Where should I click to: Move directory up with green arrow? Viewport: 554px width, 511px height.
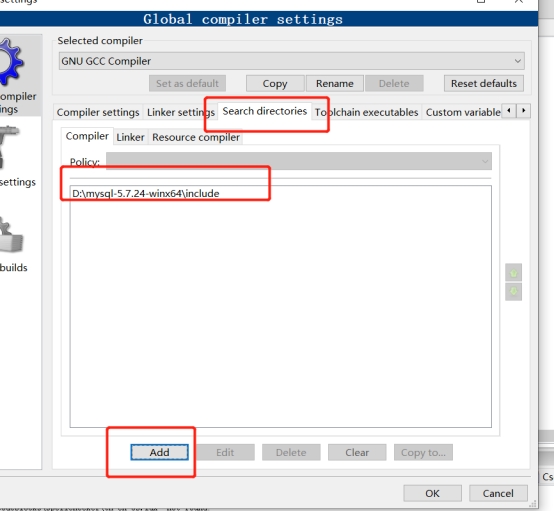(513, 272)
